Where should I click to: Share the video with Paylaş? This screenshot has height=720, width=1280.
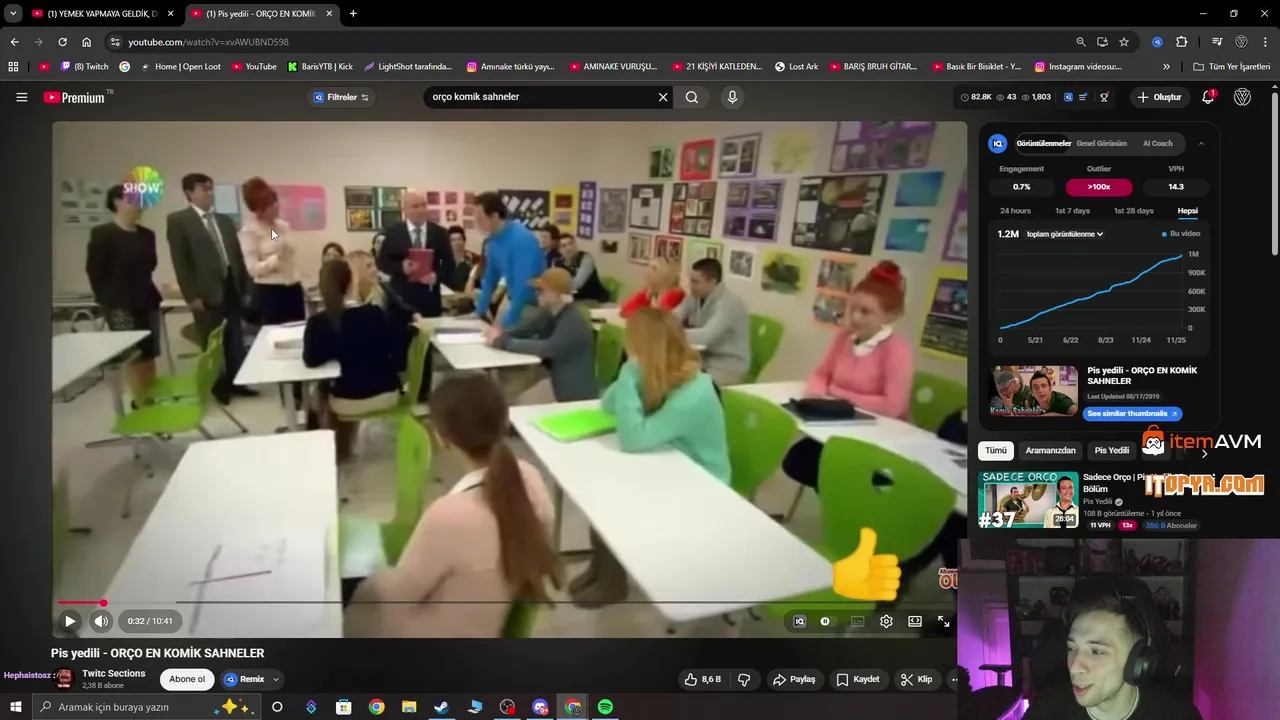[x=794, y=679]
